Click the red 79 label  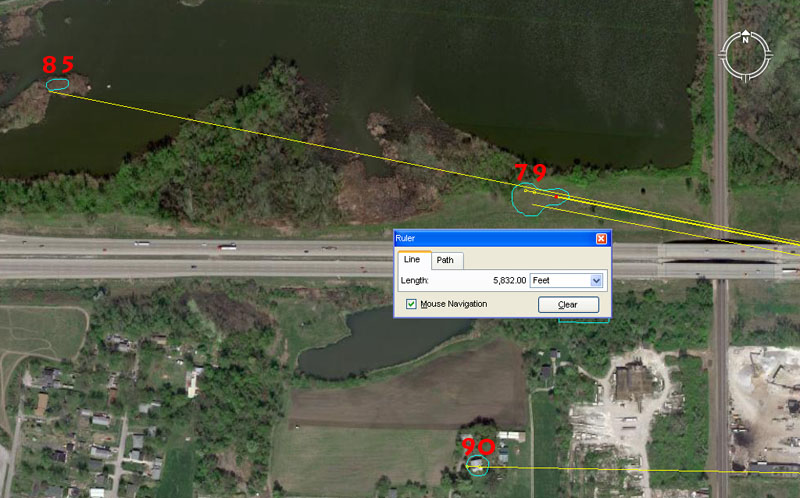pos(530,172)
